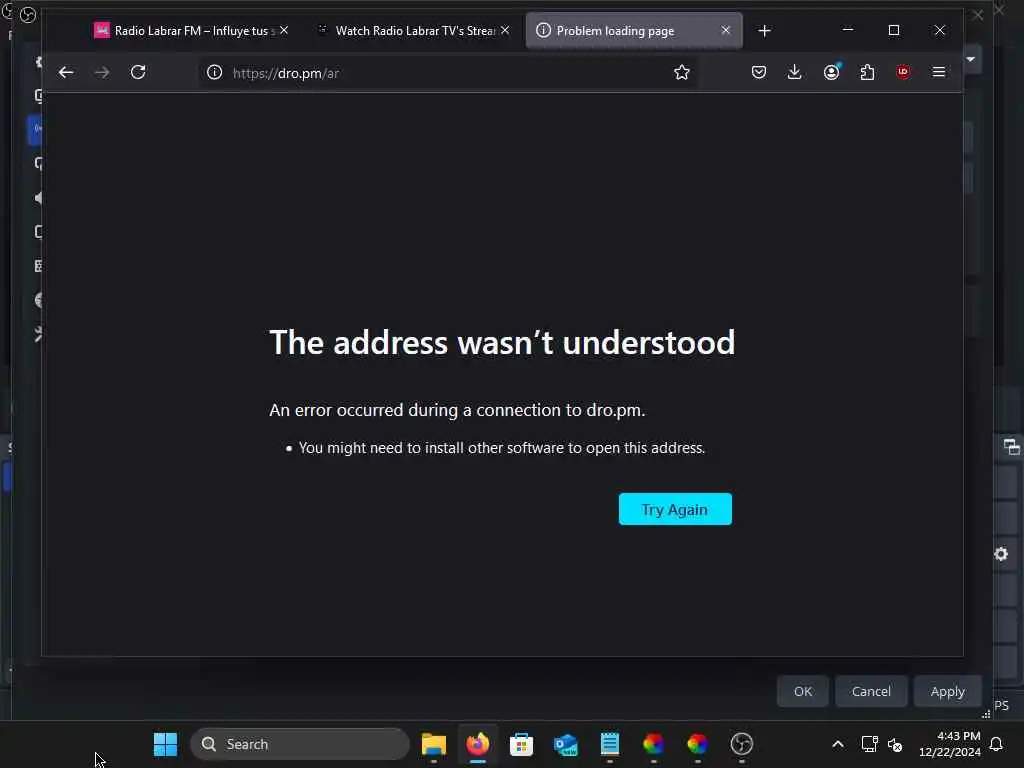Open the Downloads panel icon

(794, 72)
